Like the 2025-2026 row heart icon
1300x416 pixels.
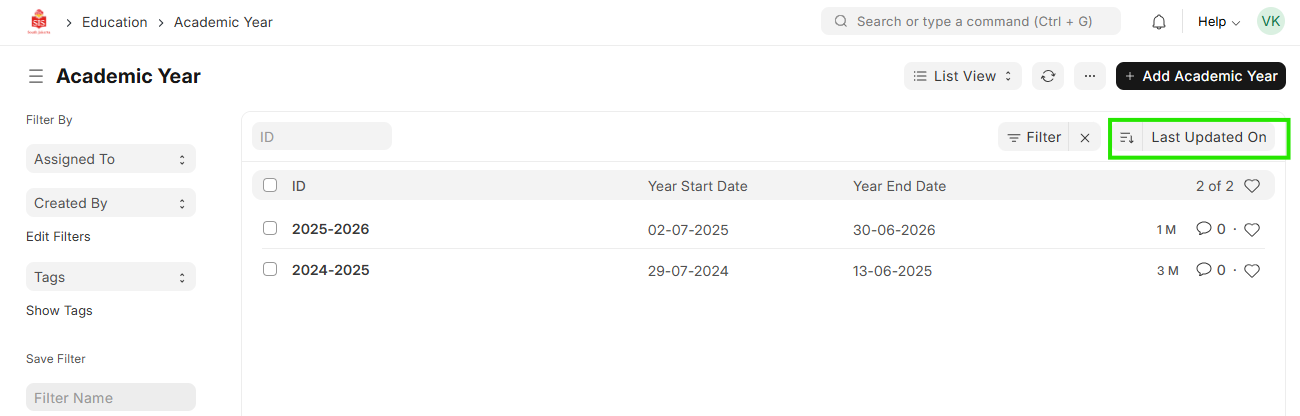[1252, 229]
